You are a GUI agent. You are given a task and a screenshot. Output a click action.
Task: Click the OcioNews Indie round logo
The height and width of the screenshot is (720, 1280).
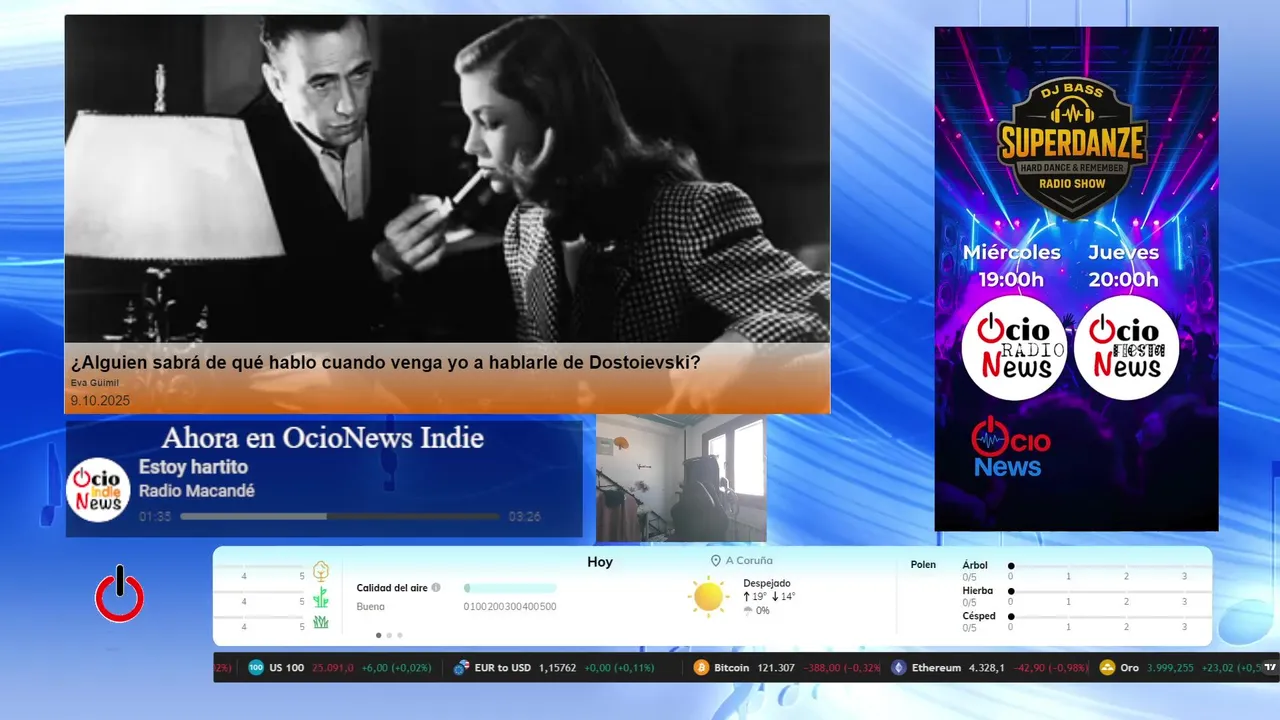click(98, 490)
